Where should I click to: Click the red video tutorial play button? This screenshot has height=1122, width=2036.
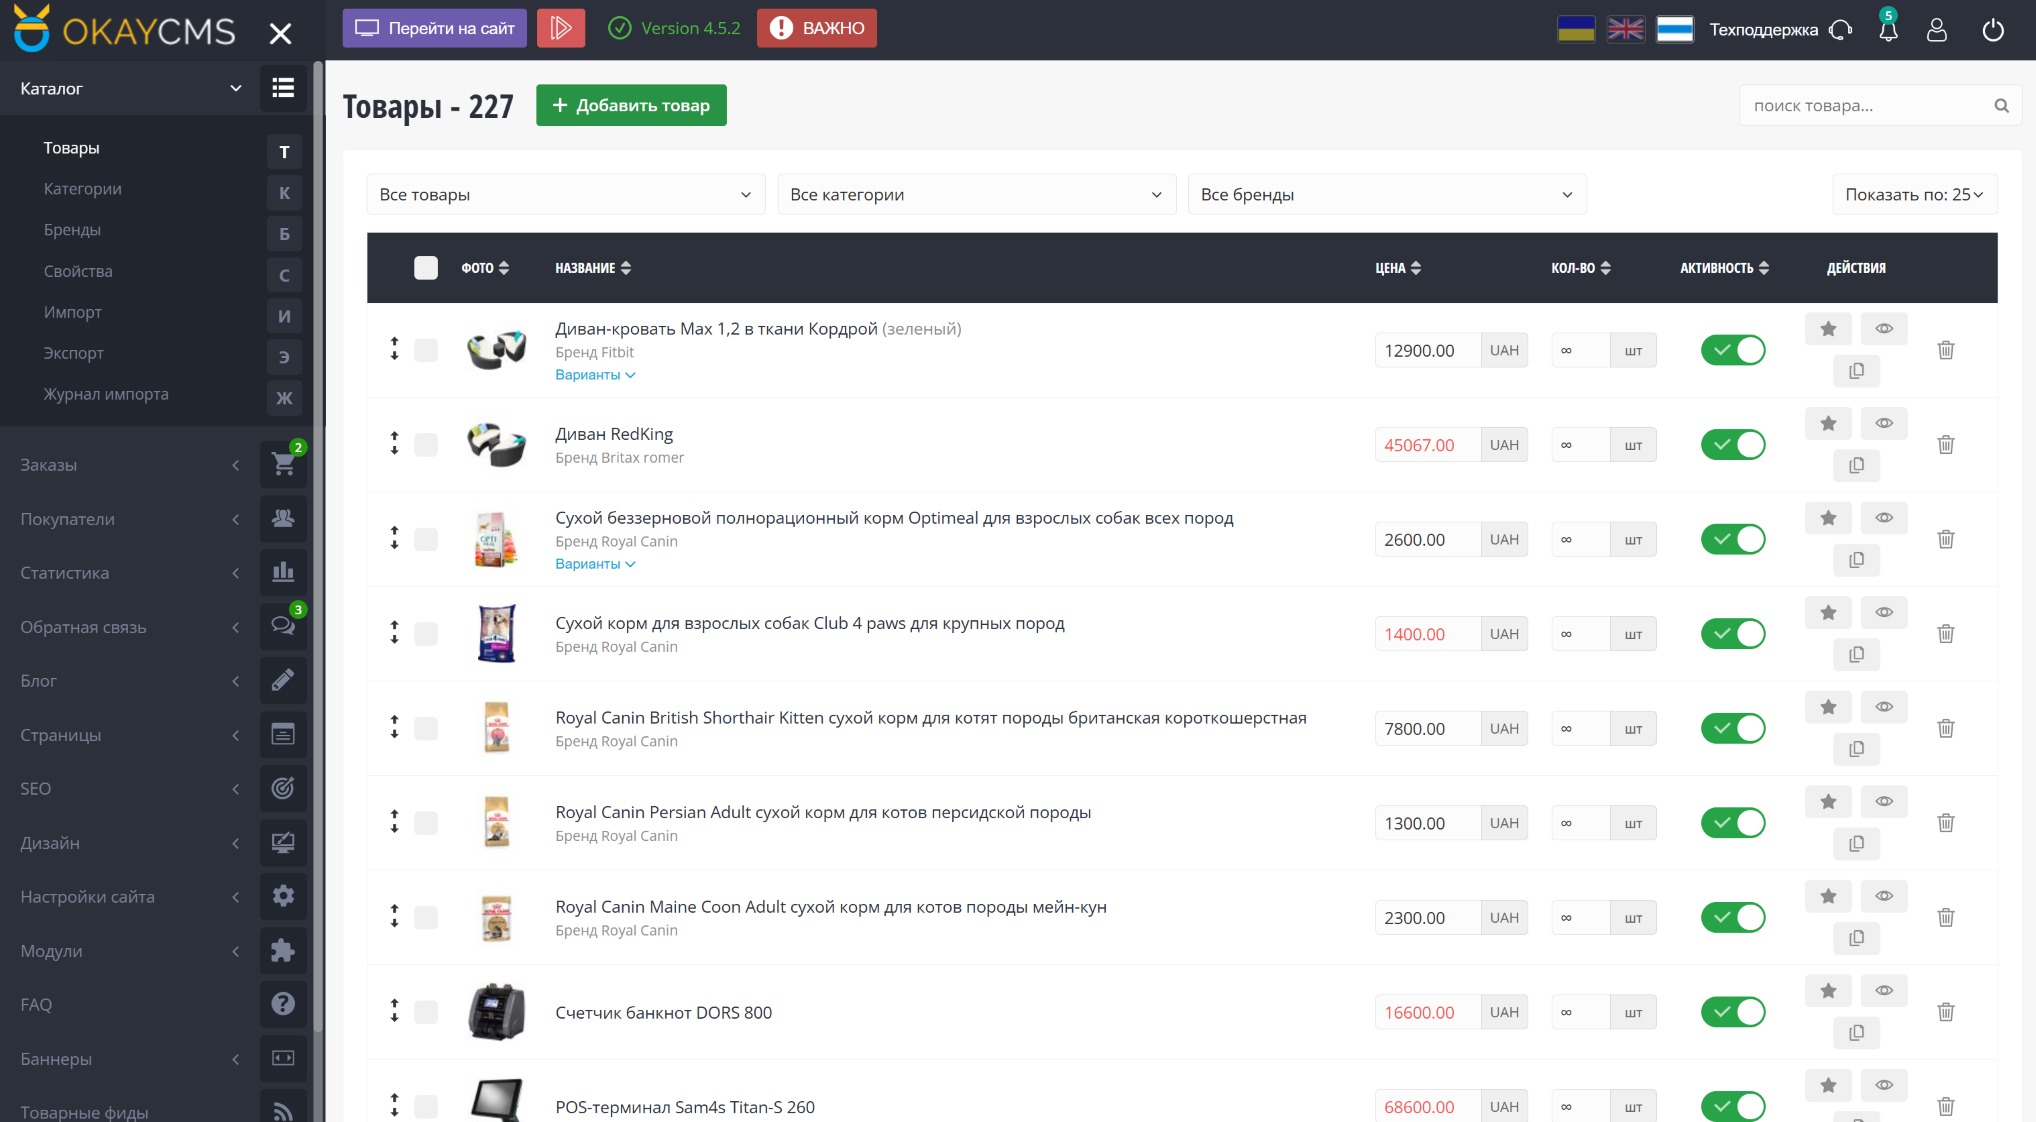tap(561, 28)
